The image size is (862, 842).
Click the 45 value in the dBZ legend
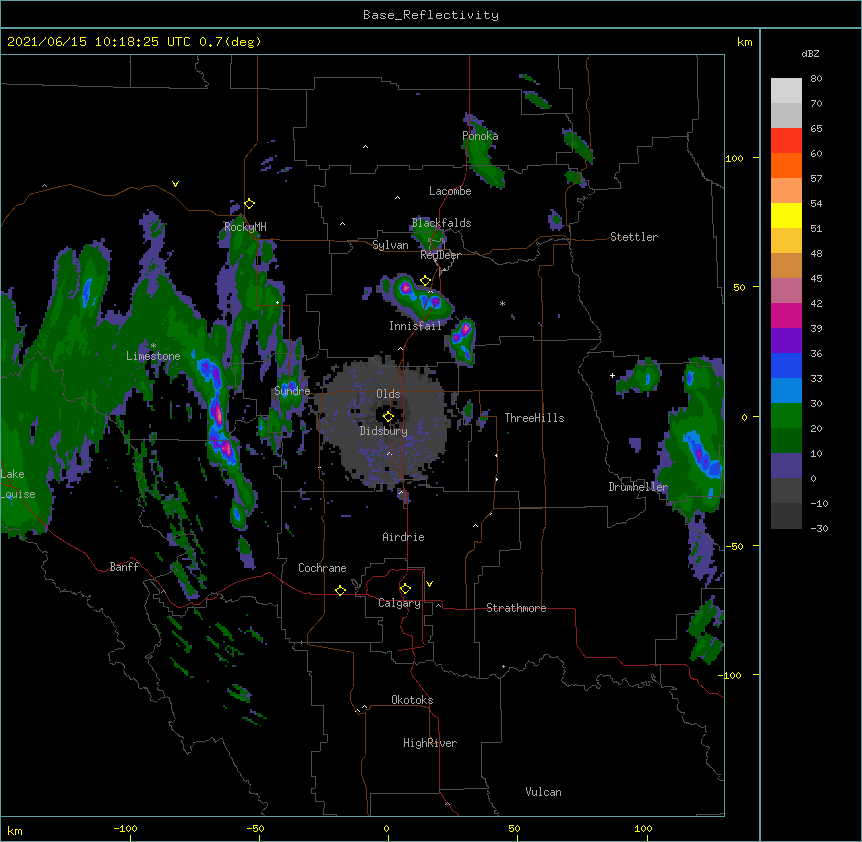click(x=816, y=279)
